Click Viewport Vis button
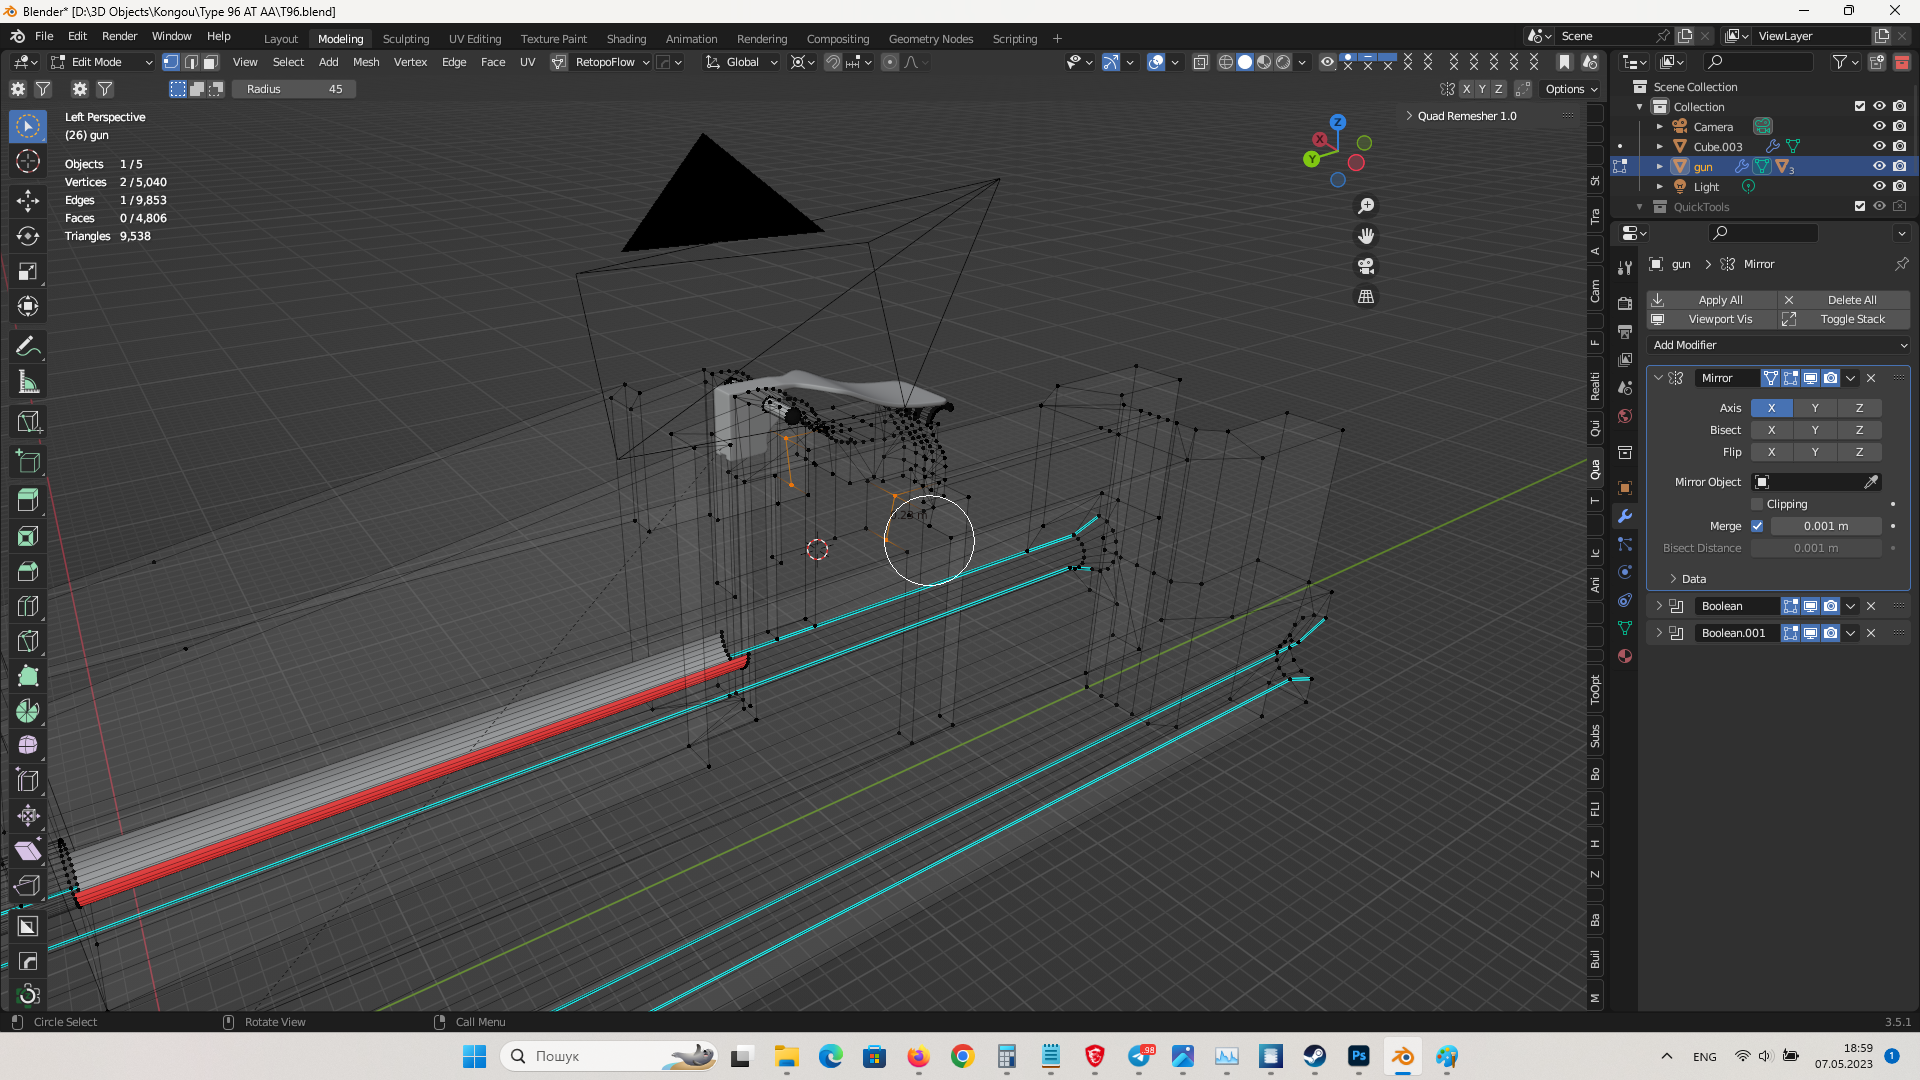Viewport: 1920px width, 1080px height. click(1711, 319)
